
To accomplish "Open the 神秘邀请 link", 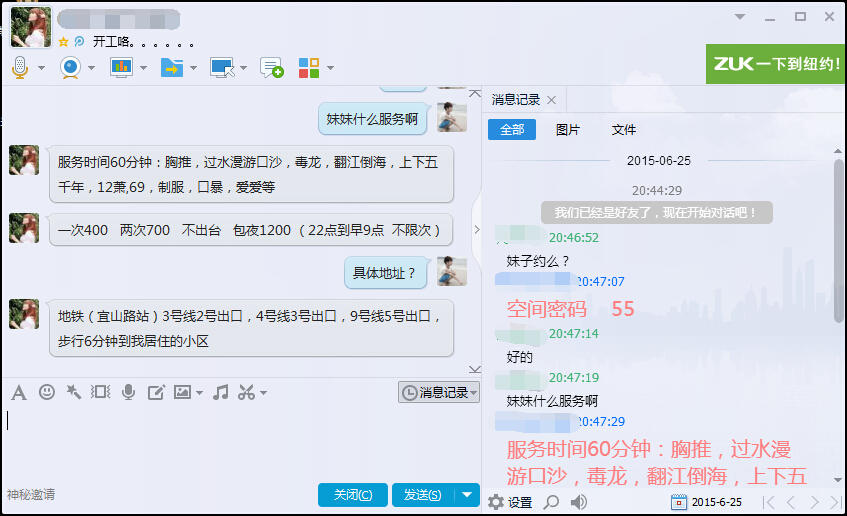I will (x=31, y=494).
